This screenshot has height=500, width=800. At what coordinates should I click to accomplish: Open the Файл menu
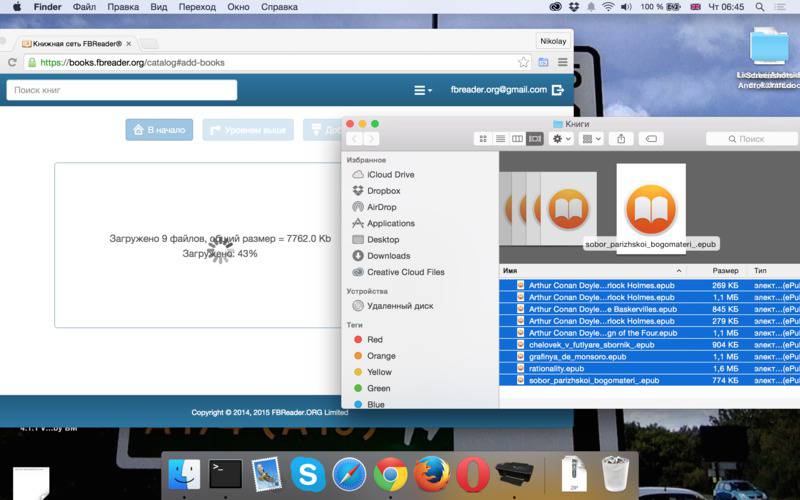pyautogui.click(x=84, y=7)
